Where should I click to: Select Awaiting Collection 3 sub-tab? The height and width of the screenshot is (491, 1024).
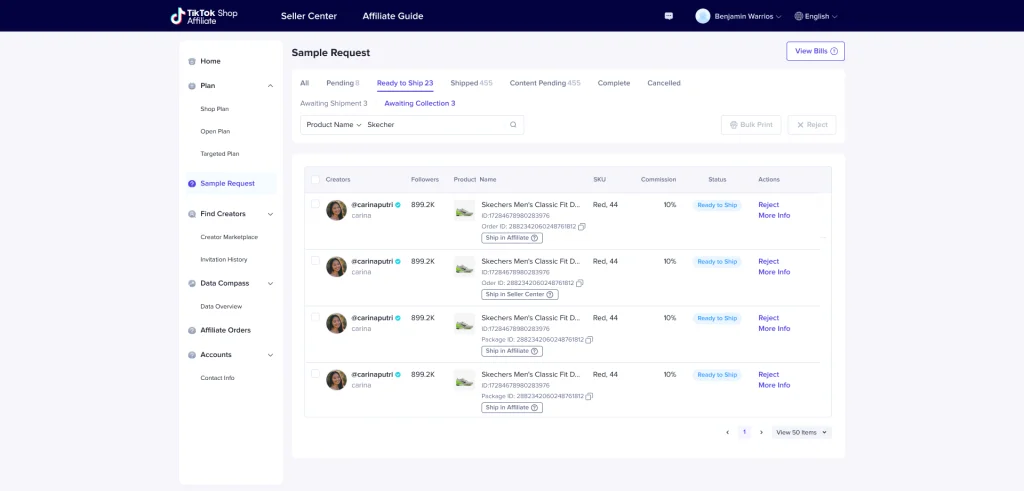tap(420, 103)
